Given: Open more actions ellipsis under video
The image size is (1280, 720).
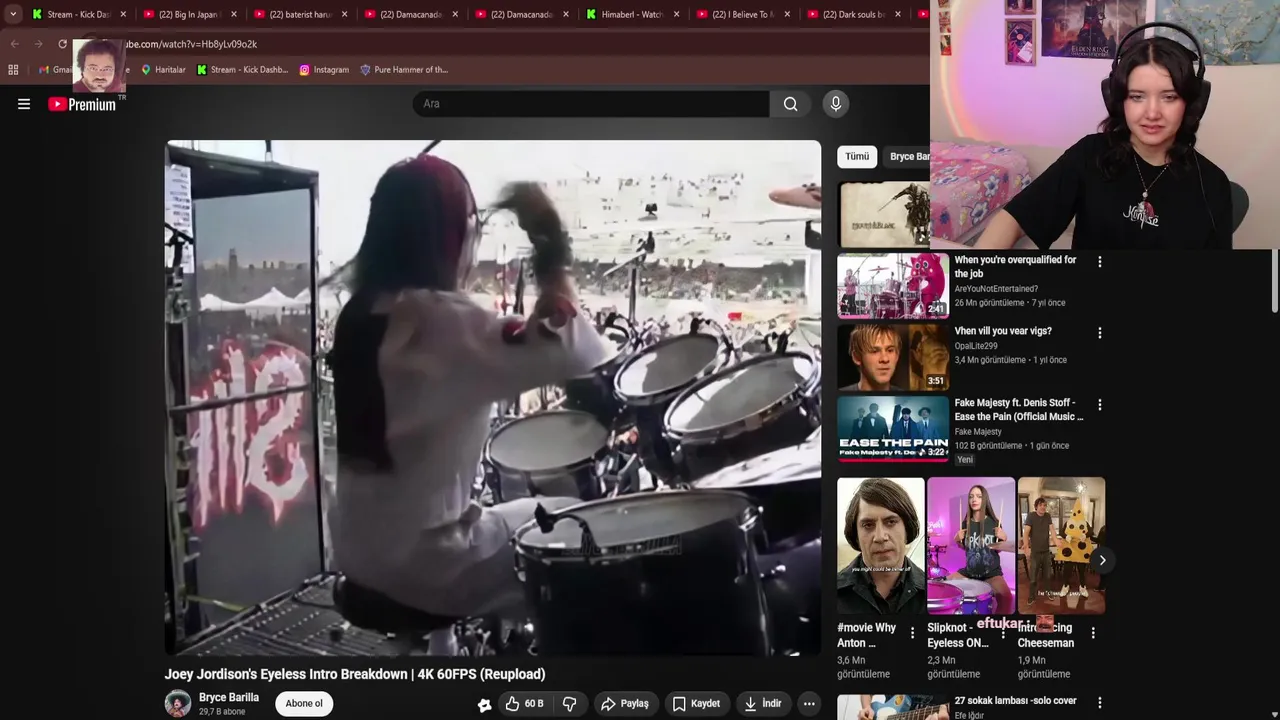Looking at the screenshot, I should [x=809, y=704].
